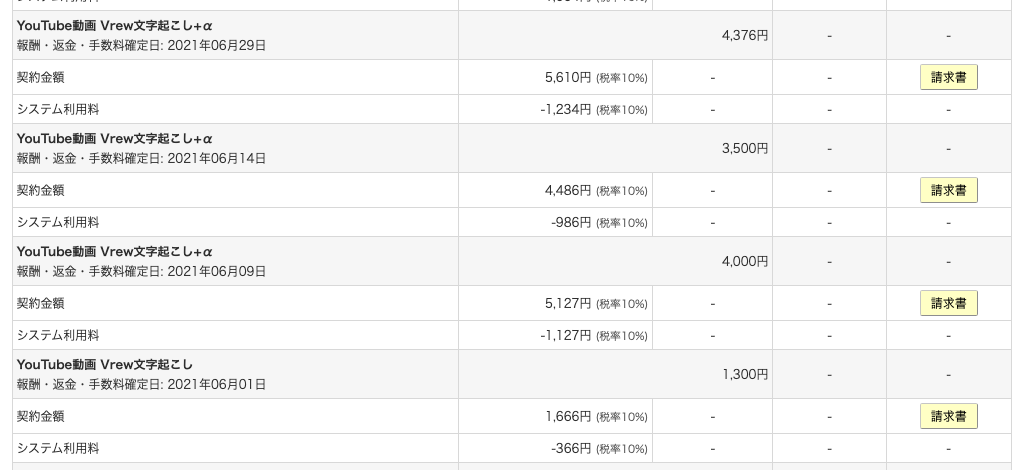Open the 請求書 for the 1,666円 contract

click(x=948, y=416)
